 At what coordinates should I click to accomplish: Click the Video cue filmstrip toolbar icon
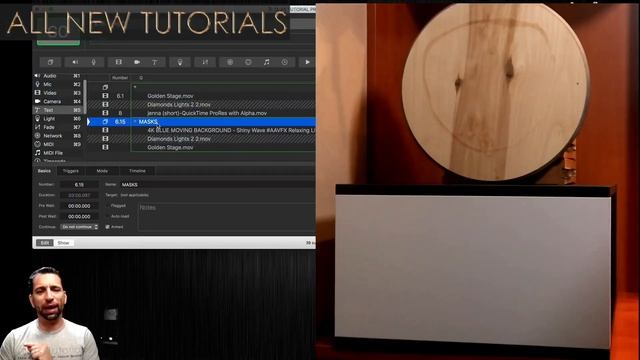[x=118, y=62]
